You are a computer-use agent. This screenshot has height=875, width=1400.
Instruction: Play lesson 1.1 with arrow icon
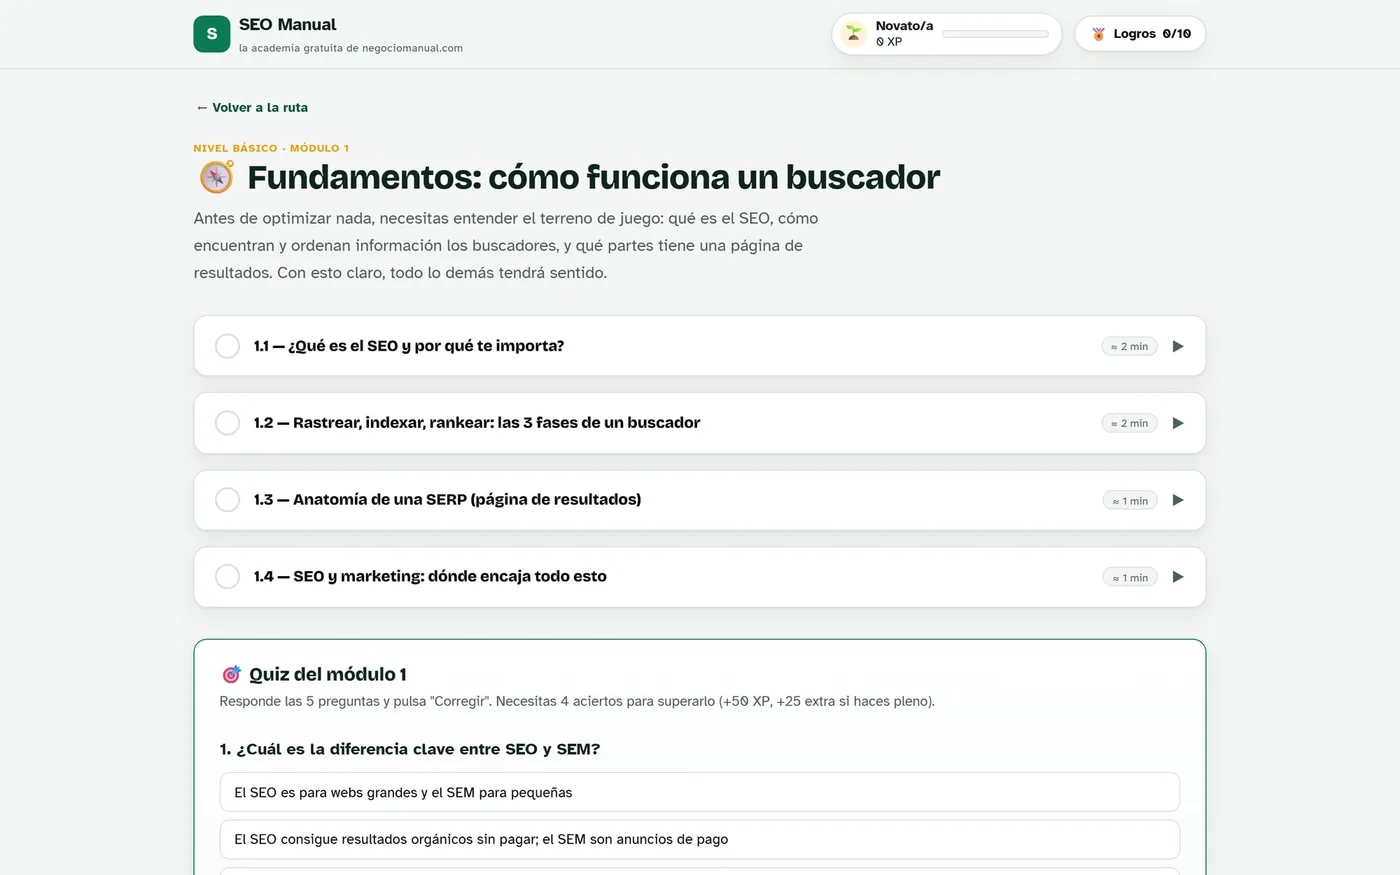coord(1178,346)
